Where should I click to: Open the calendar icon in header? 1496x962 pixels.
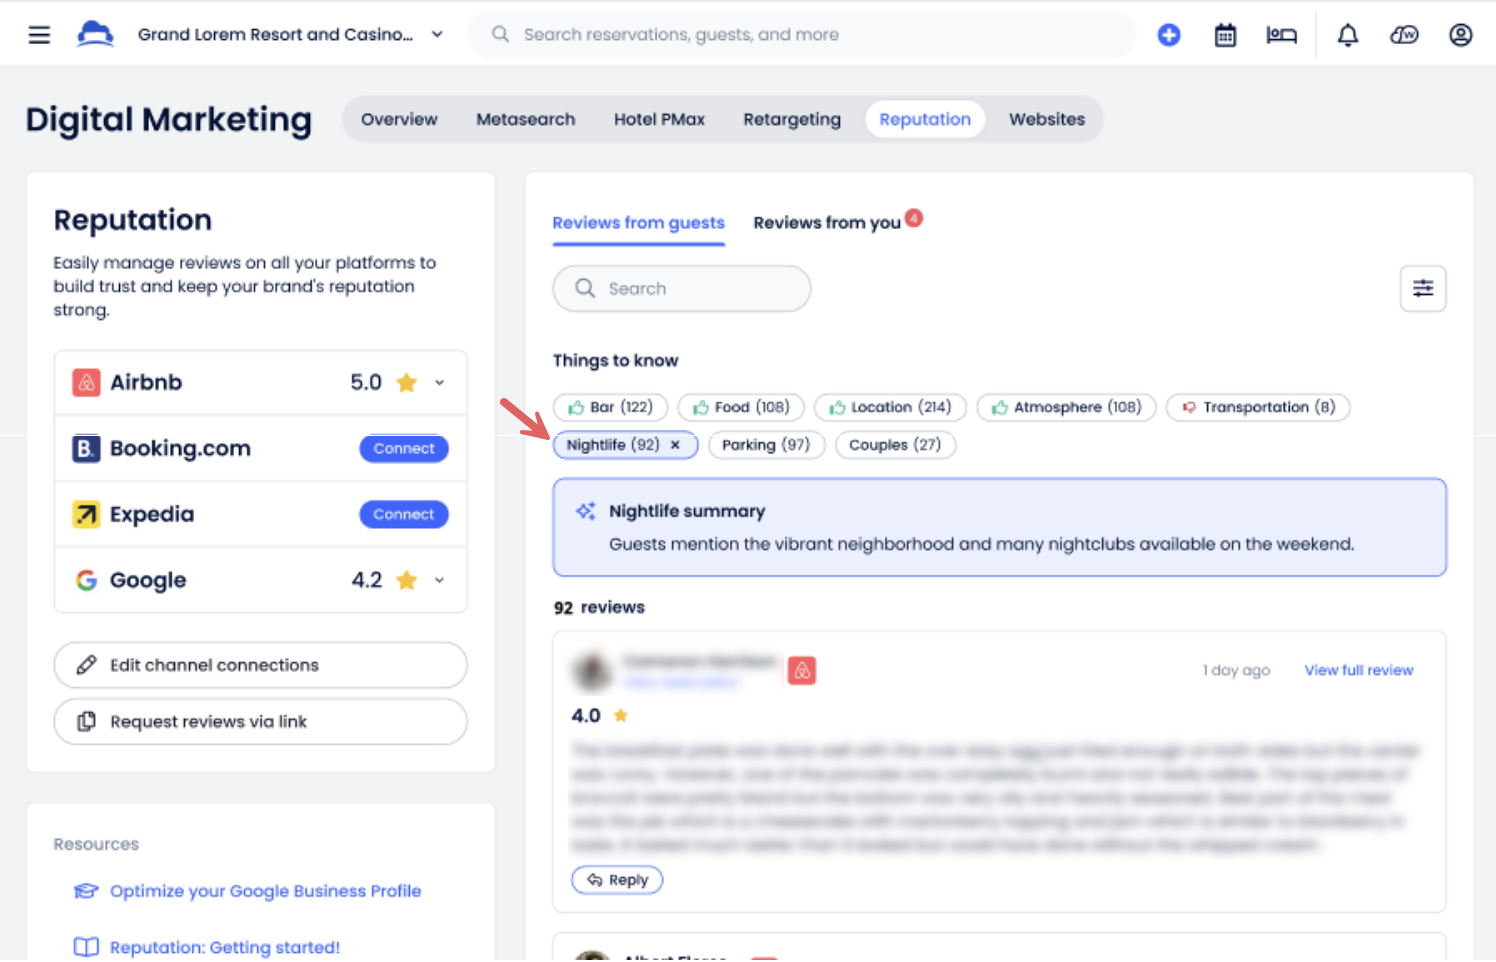1224,35
